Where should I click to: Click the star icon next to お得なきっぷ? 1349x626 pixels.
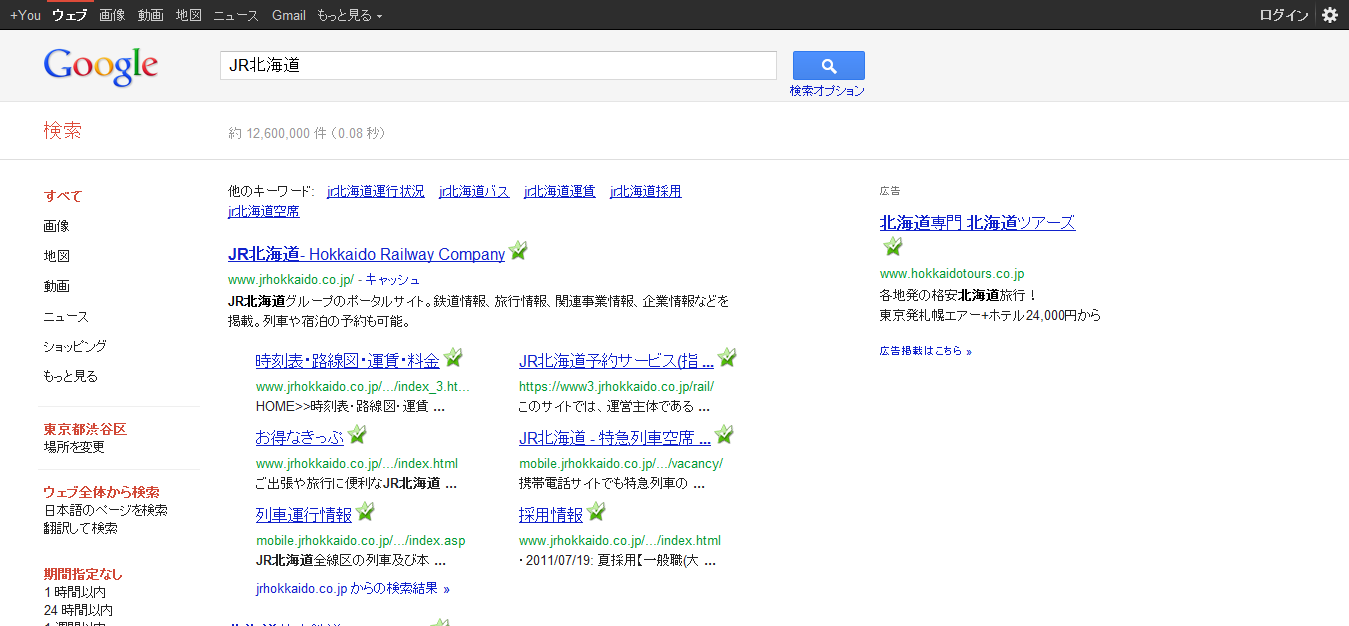[x=357, y=435]
